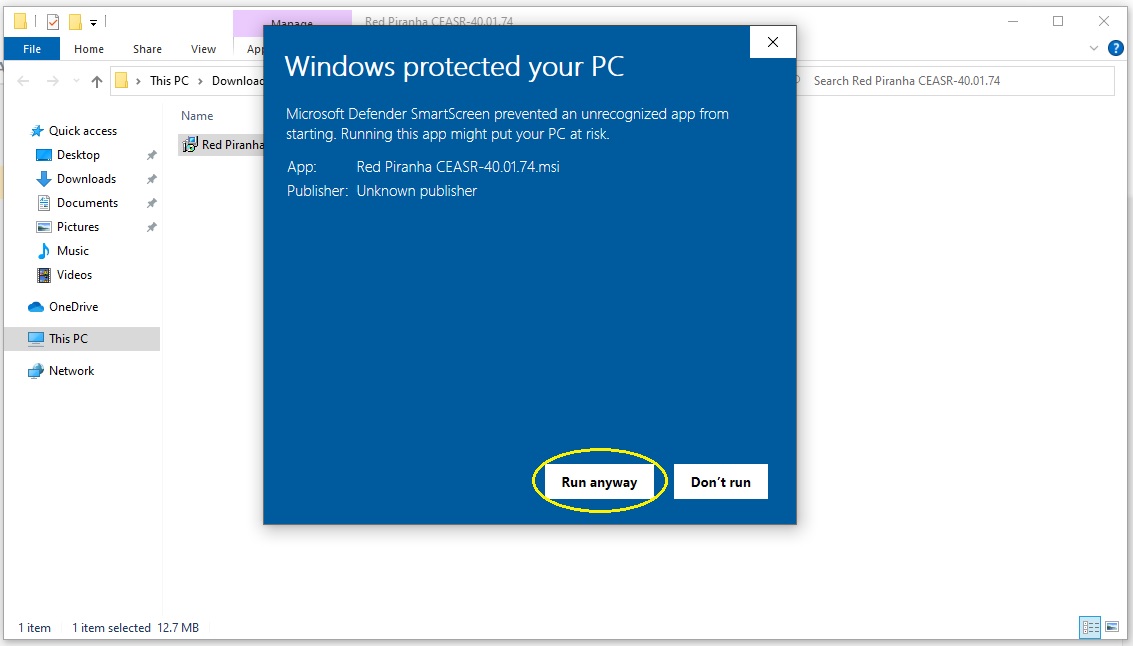This screenshot has height=646, width=1133.
Task: Maximize the Explorer window
Action: coord(1058,21)
